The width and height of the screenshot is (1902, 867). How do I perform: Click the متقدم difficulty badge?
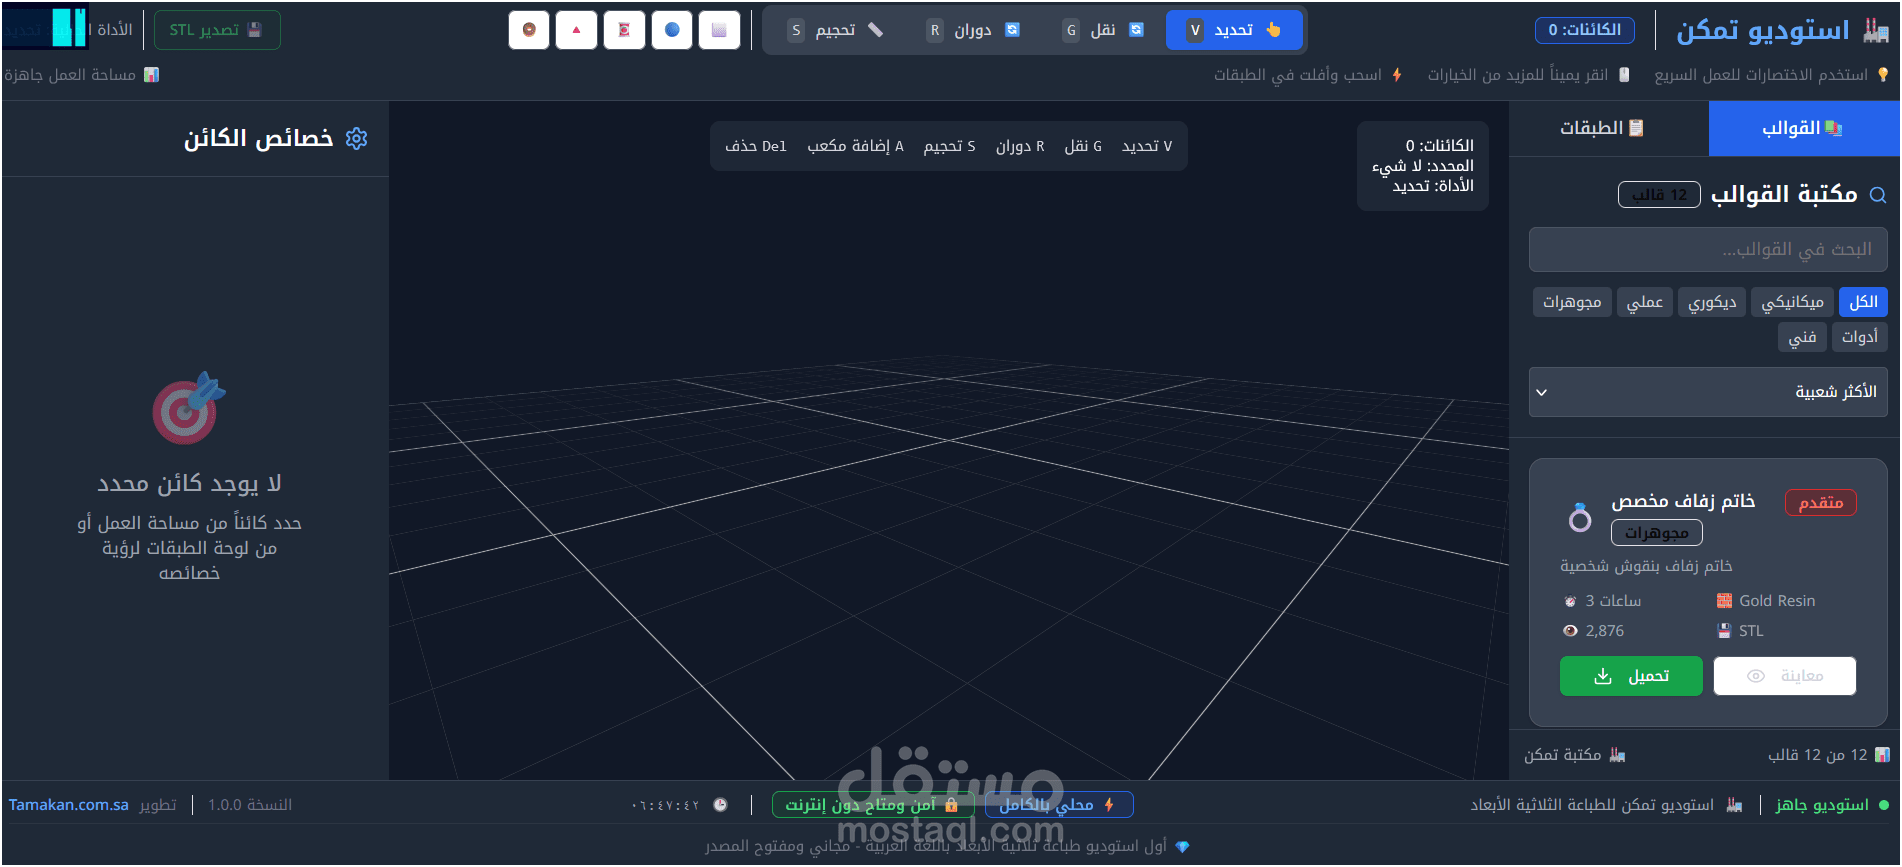[x=1821, y=503]
